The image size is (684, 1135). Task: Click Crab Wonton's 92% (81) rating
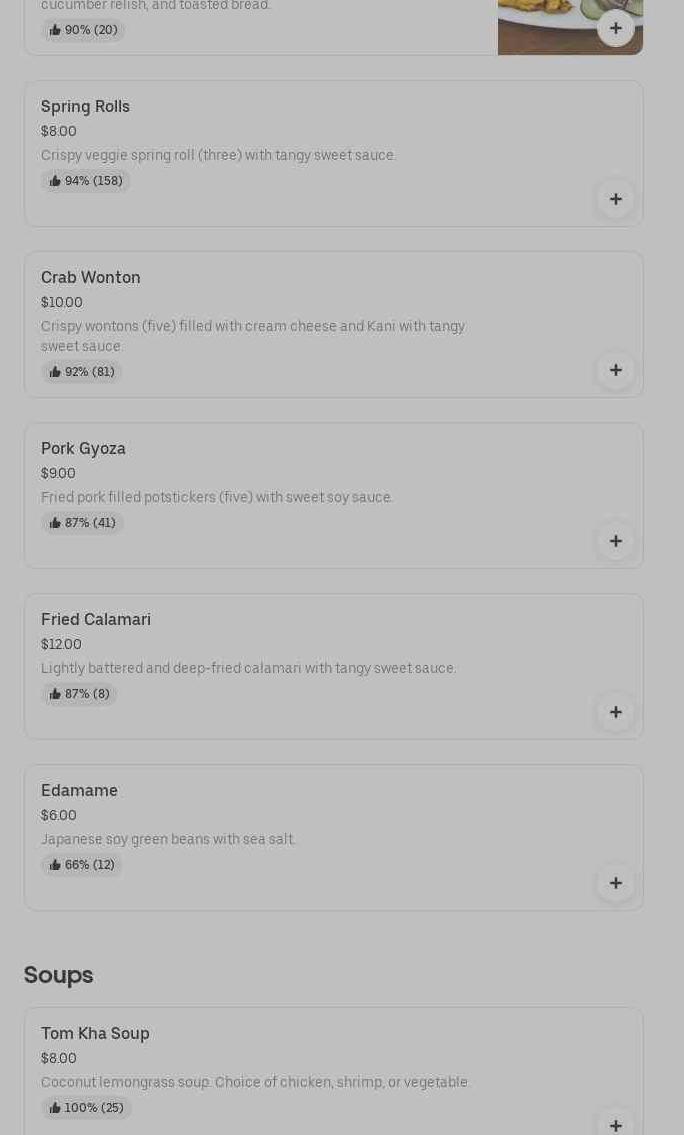tap(82, 372)
